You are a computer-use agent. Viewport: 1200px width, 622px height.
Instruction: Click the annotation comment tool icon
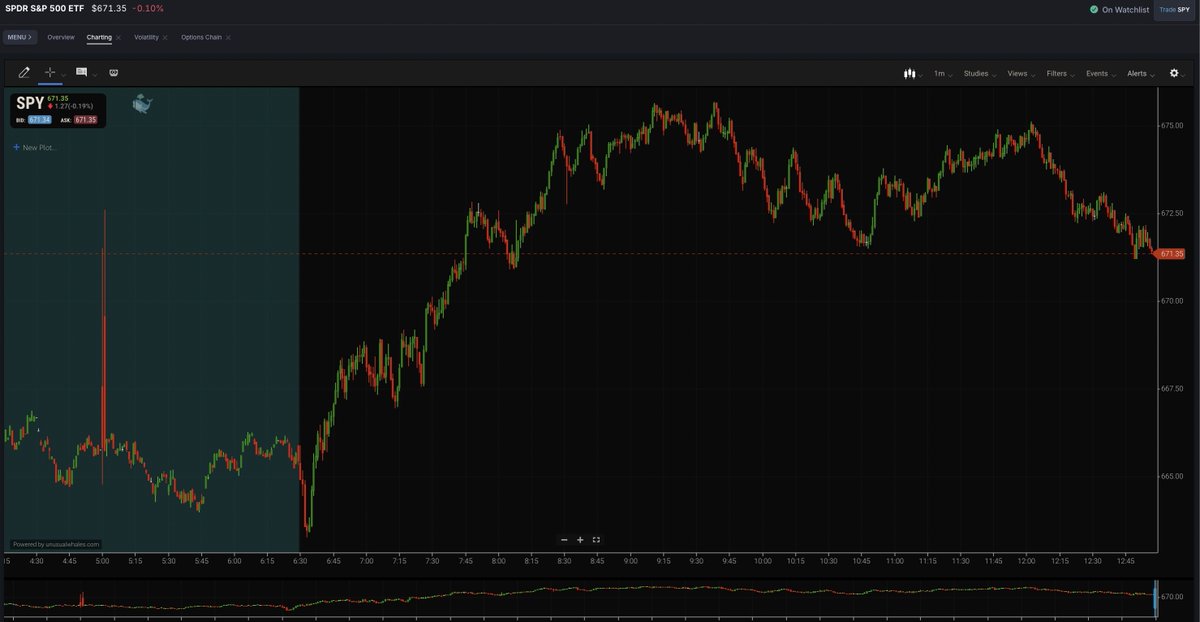pyautogui.click(x=81, y=73)
